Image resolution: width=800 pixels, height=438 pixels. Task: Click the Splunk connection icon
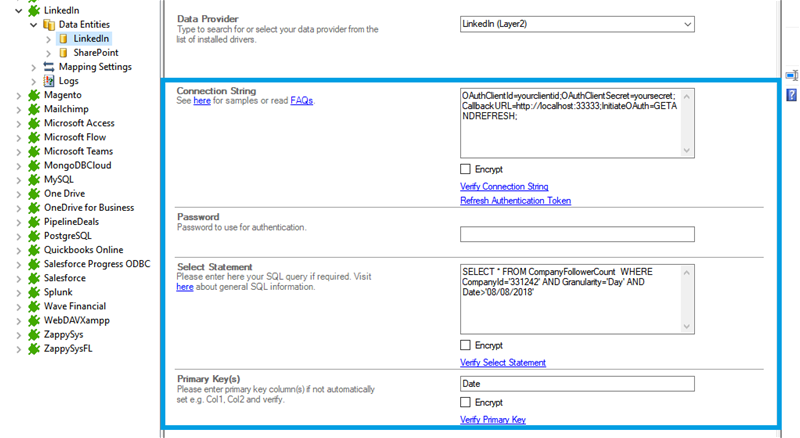tap(34, 293)
